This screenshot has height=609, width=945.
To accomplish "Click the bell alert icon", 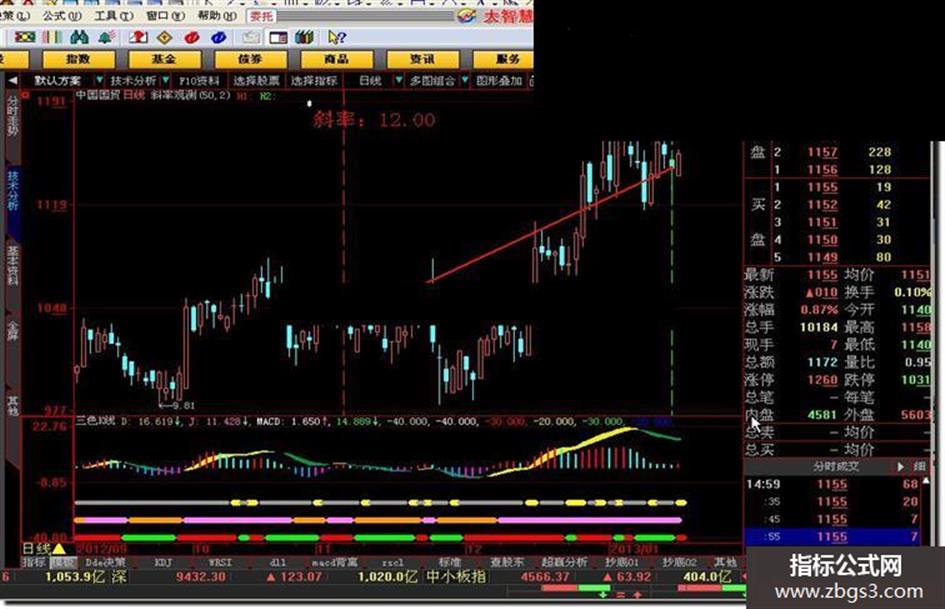I will pos(107,37).
